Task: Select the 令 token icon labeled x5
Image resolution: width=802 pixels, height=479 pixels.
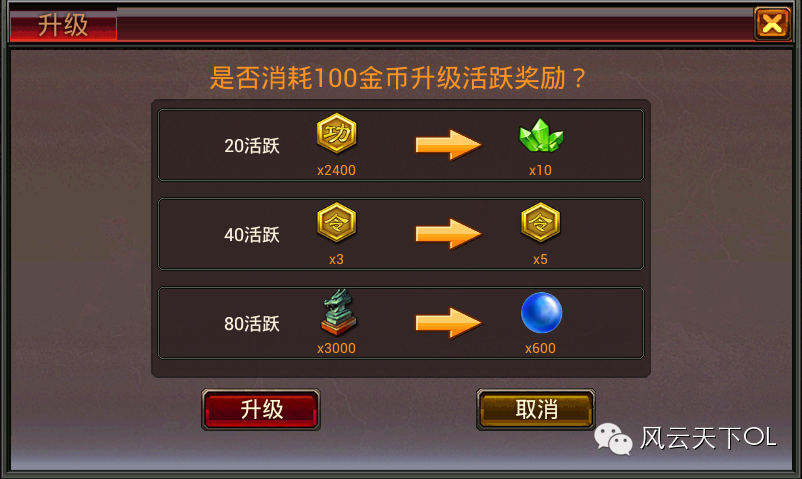Action: (541, 223)
